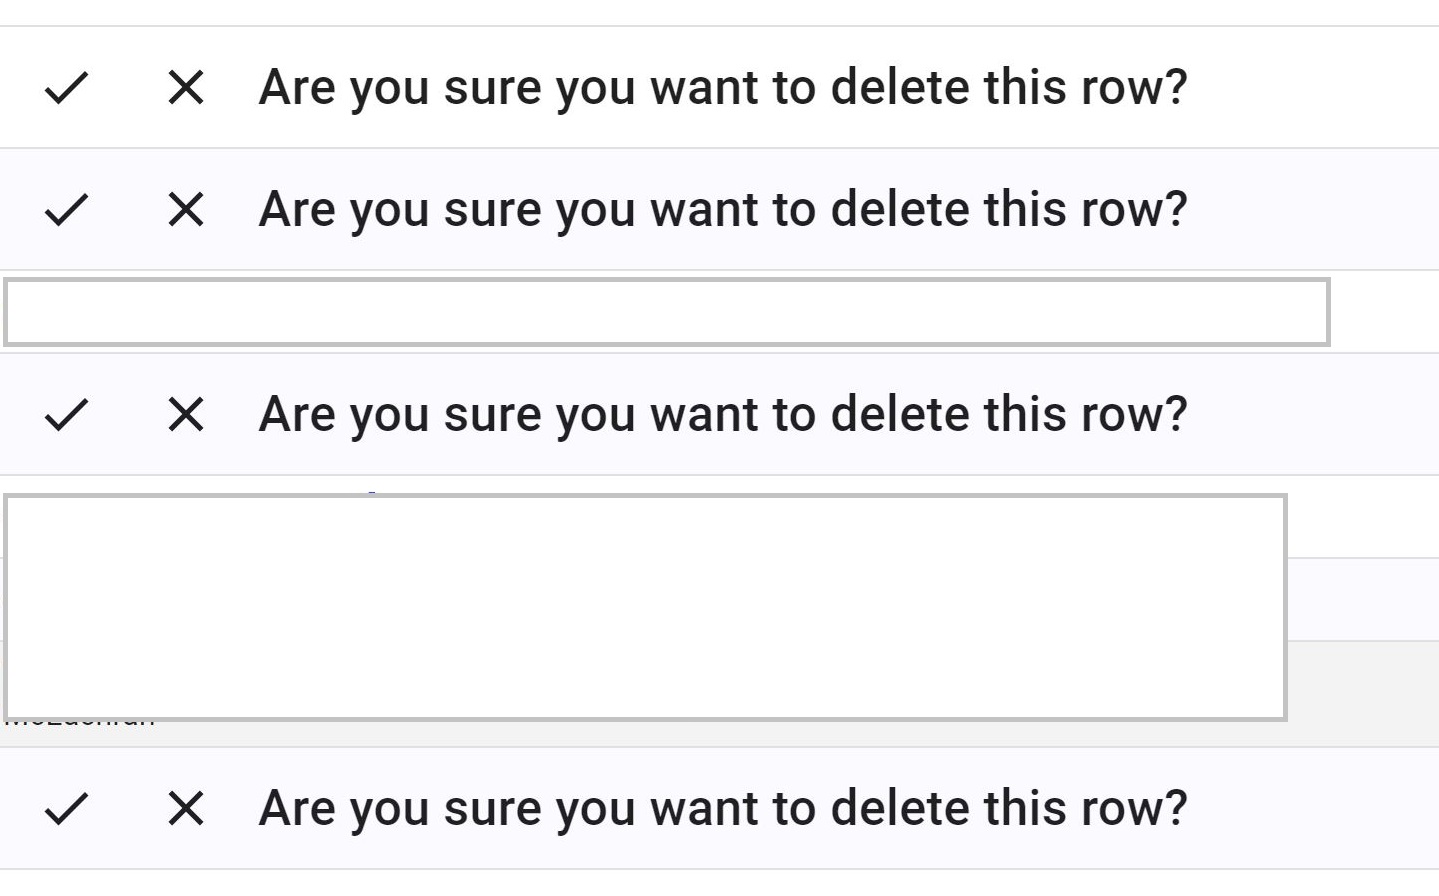1439x896 pixels.
Task: Select the third confirmation prompt's row
Action: click(722, 413)
